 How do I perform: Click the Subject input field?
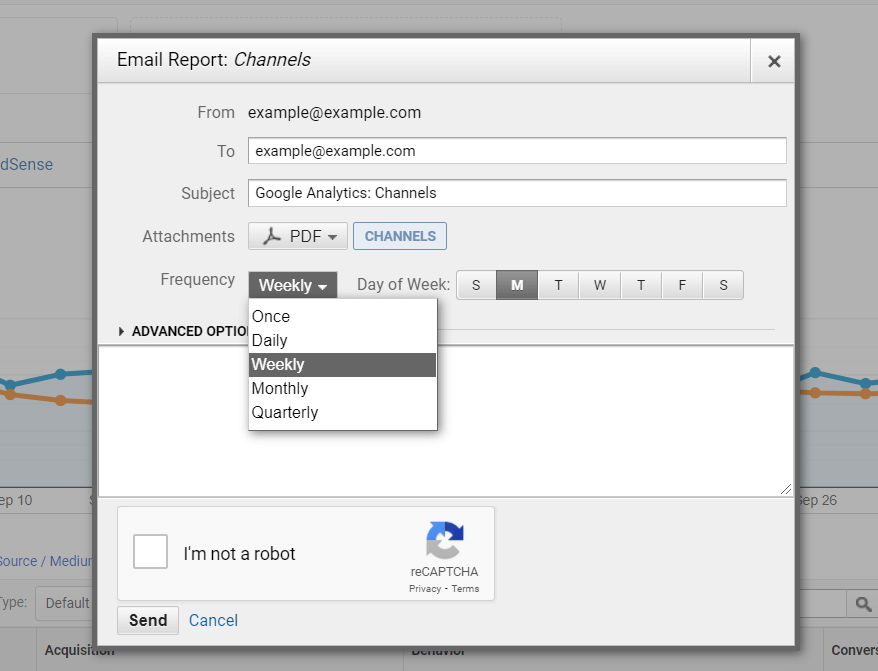click(517, 193)
